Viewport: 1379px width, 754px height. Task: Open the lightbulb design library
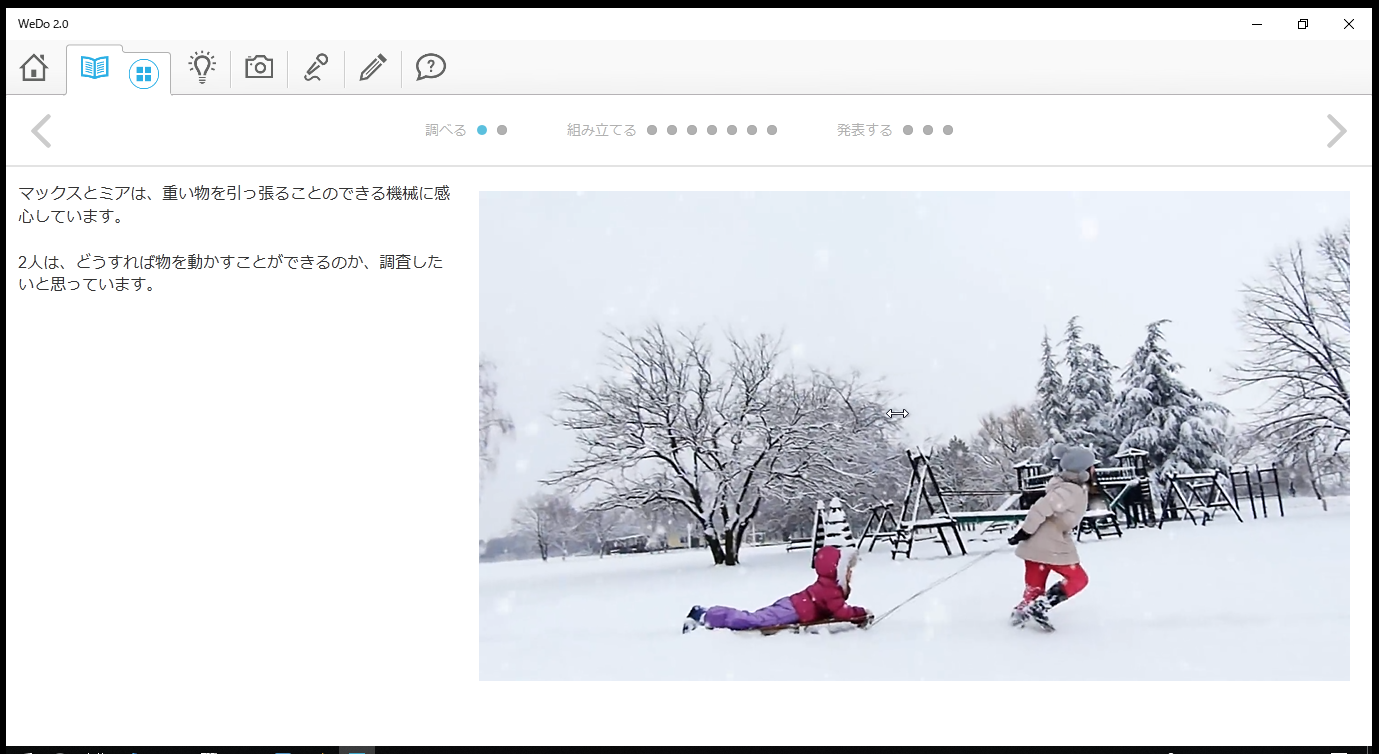[x=203, y=67]
